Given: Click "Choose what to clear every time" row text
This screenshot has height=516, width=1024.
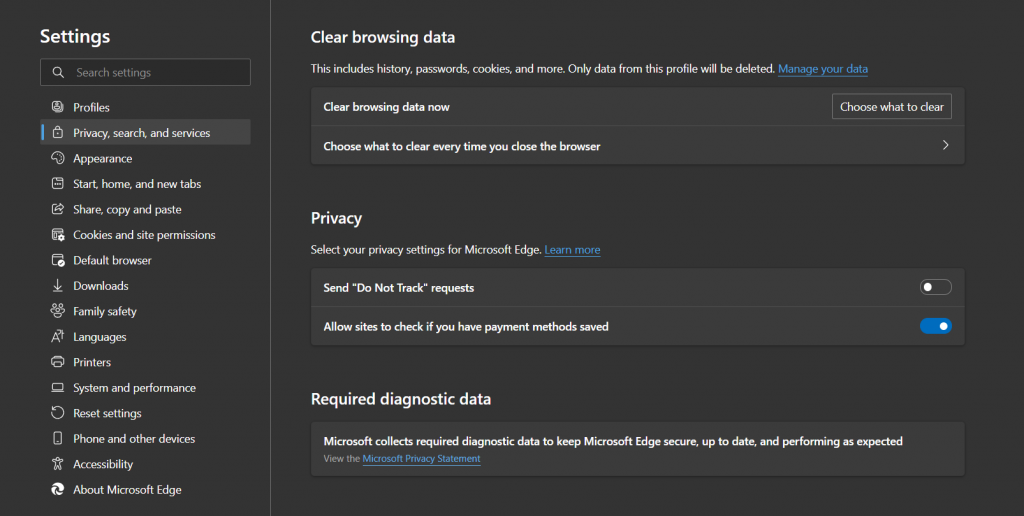Looking at the screenshot, I should (x=462, y=146).
